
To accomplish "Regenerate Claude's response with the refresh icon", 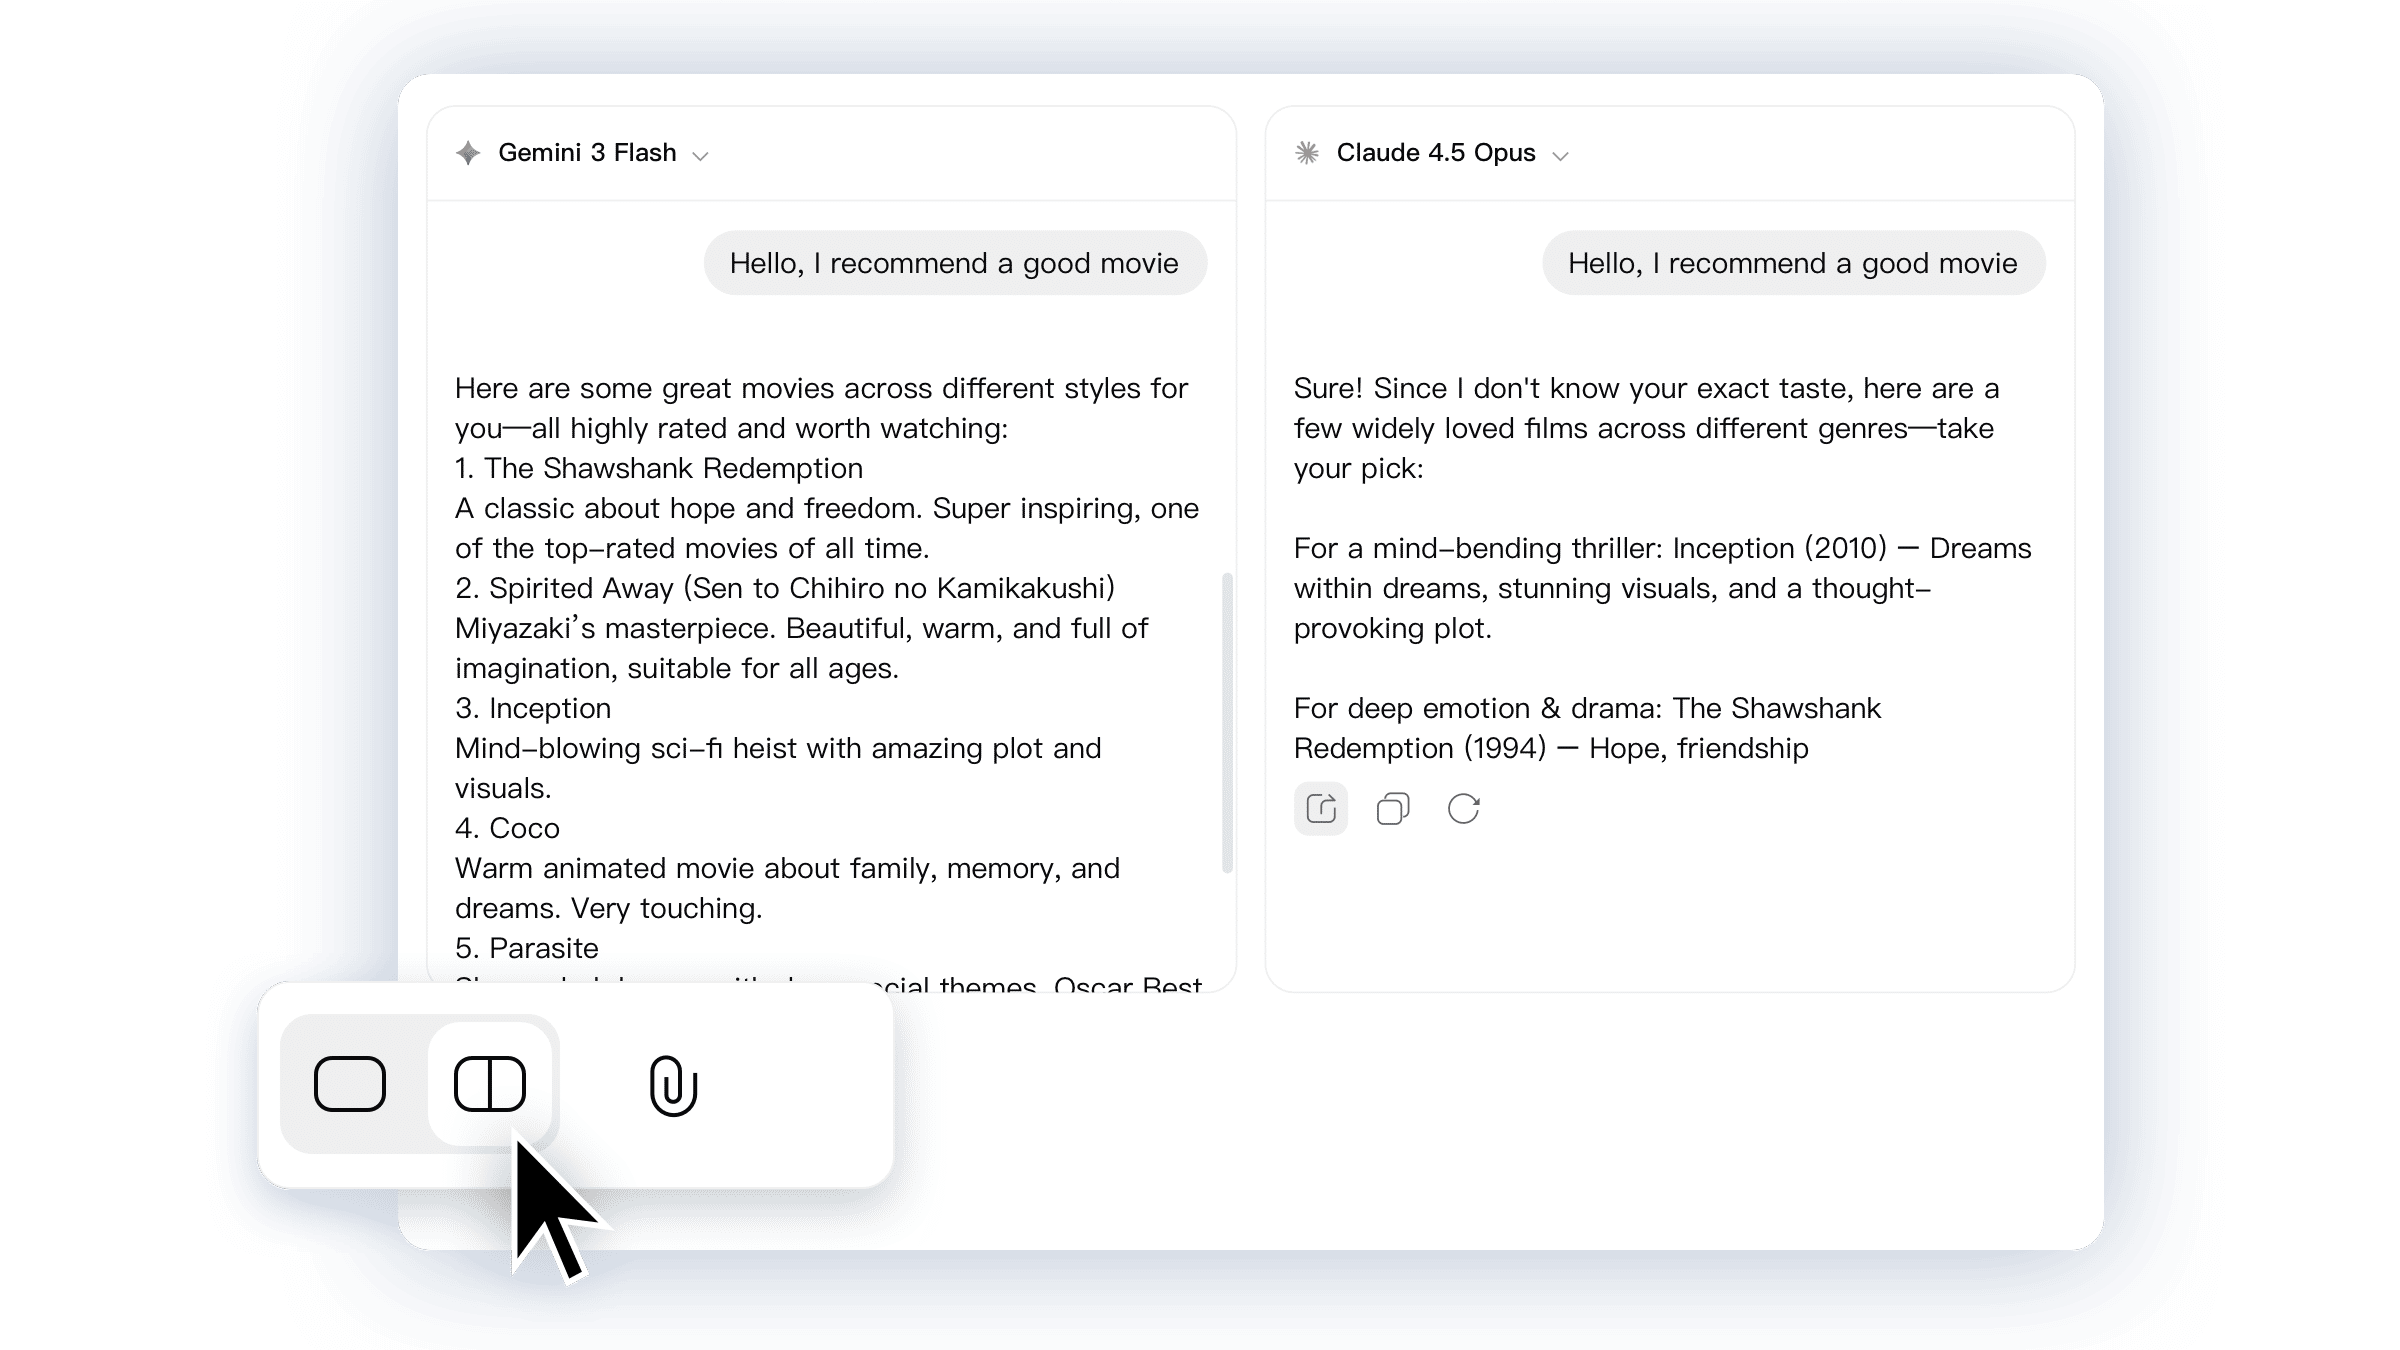I will tap(1464, 808).
